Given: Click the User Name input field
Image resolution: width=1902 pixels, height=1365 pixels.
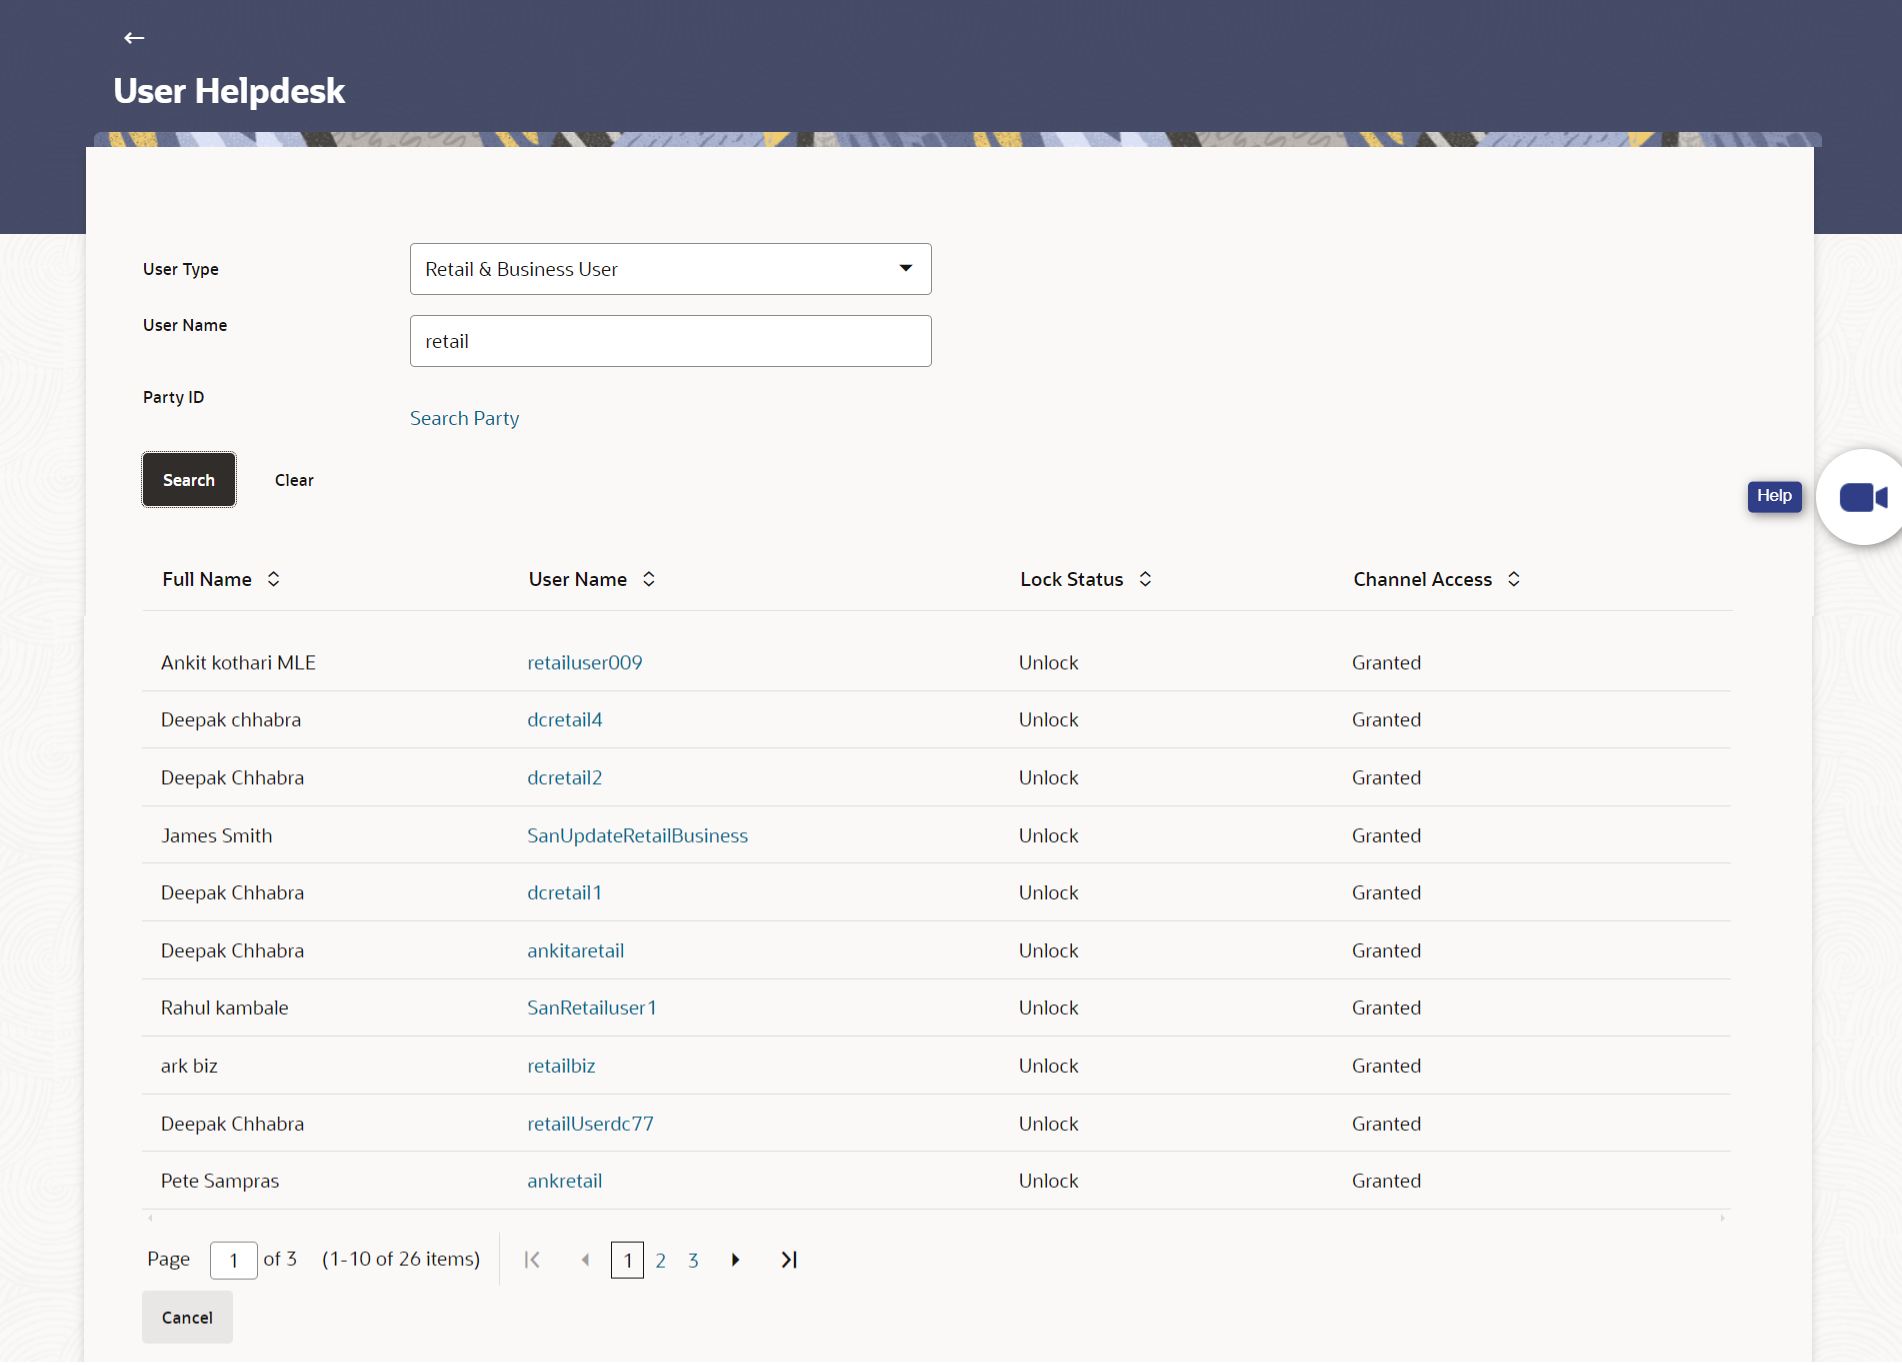Looking at the screenshot, I should coord(670,341).
